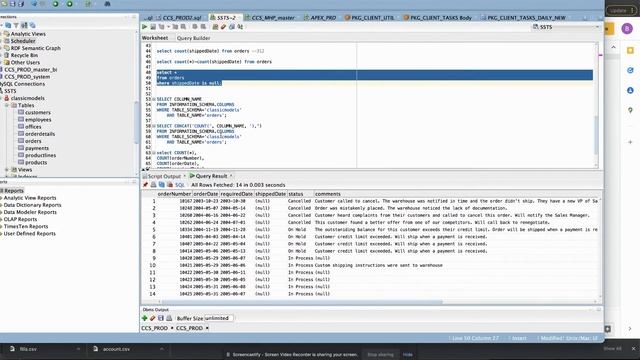
Task: Select the Scheduler node in the tree
Action: tap(22, 41)
